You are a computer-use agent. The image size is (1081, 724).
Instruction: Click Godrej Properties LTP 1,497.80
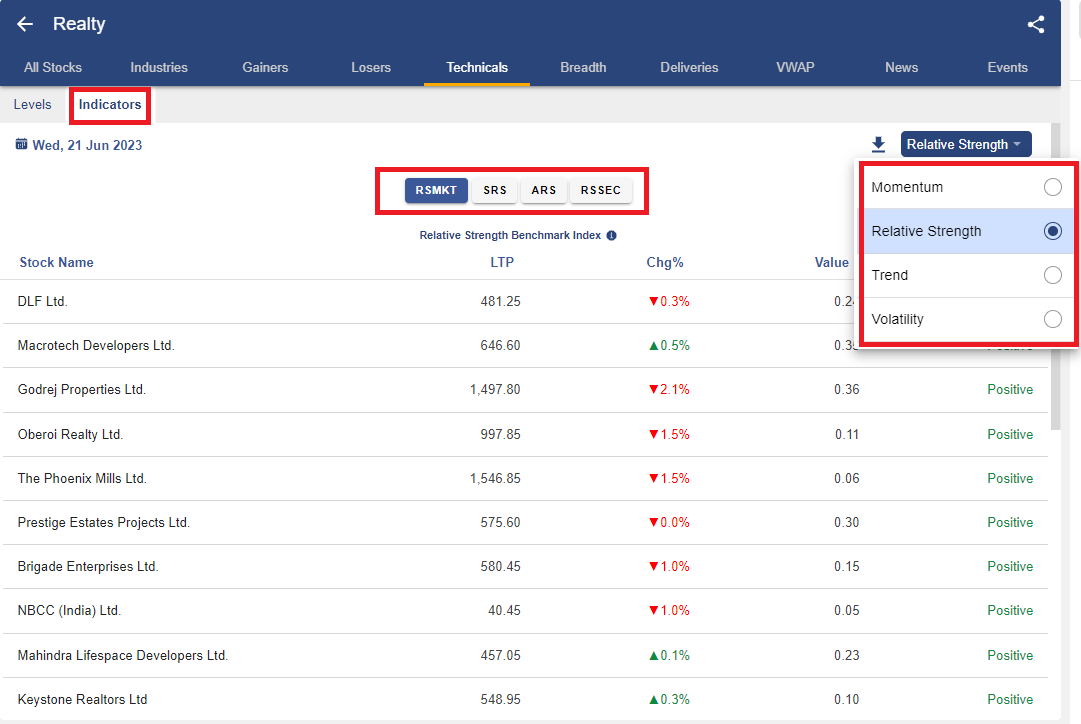pos(495,390)
